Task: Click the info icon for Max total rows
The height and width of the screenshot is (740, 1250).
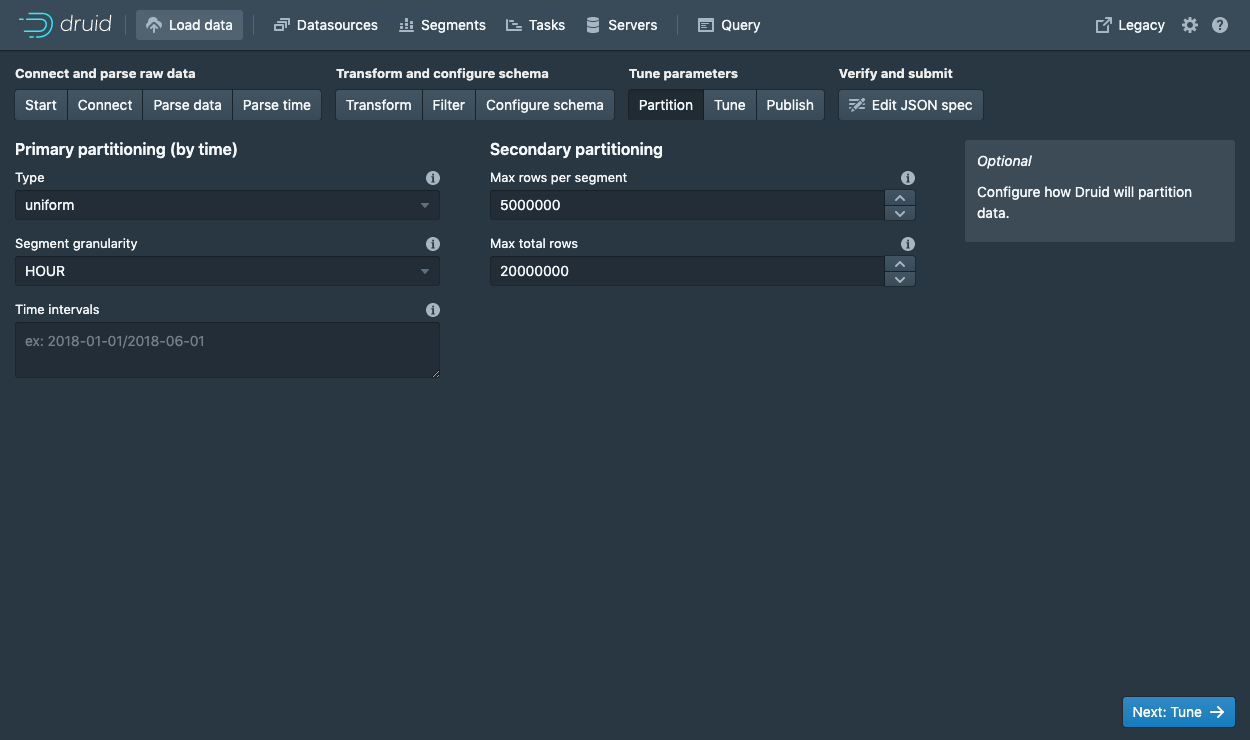Action: (908, 244)
